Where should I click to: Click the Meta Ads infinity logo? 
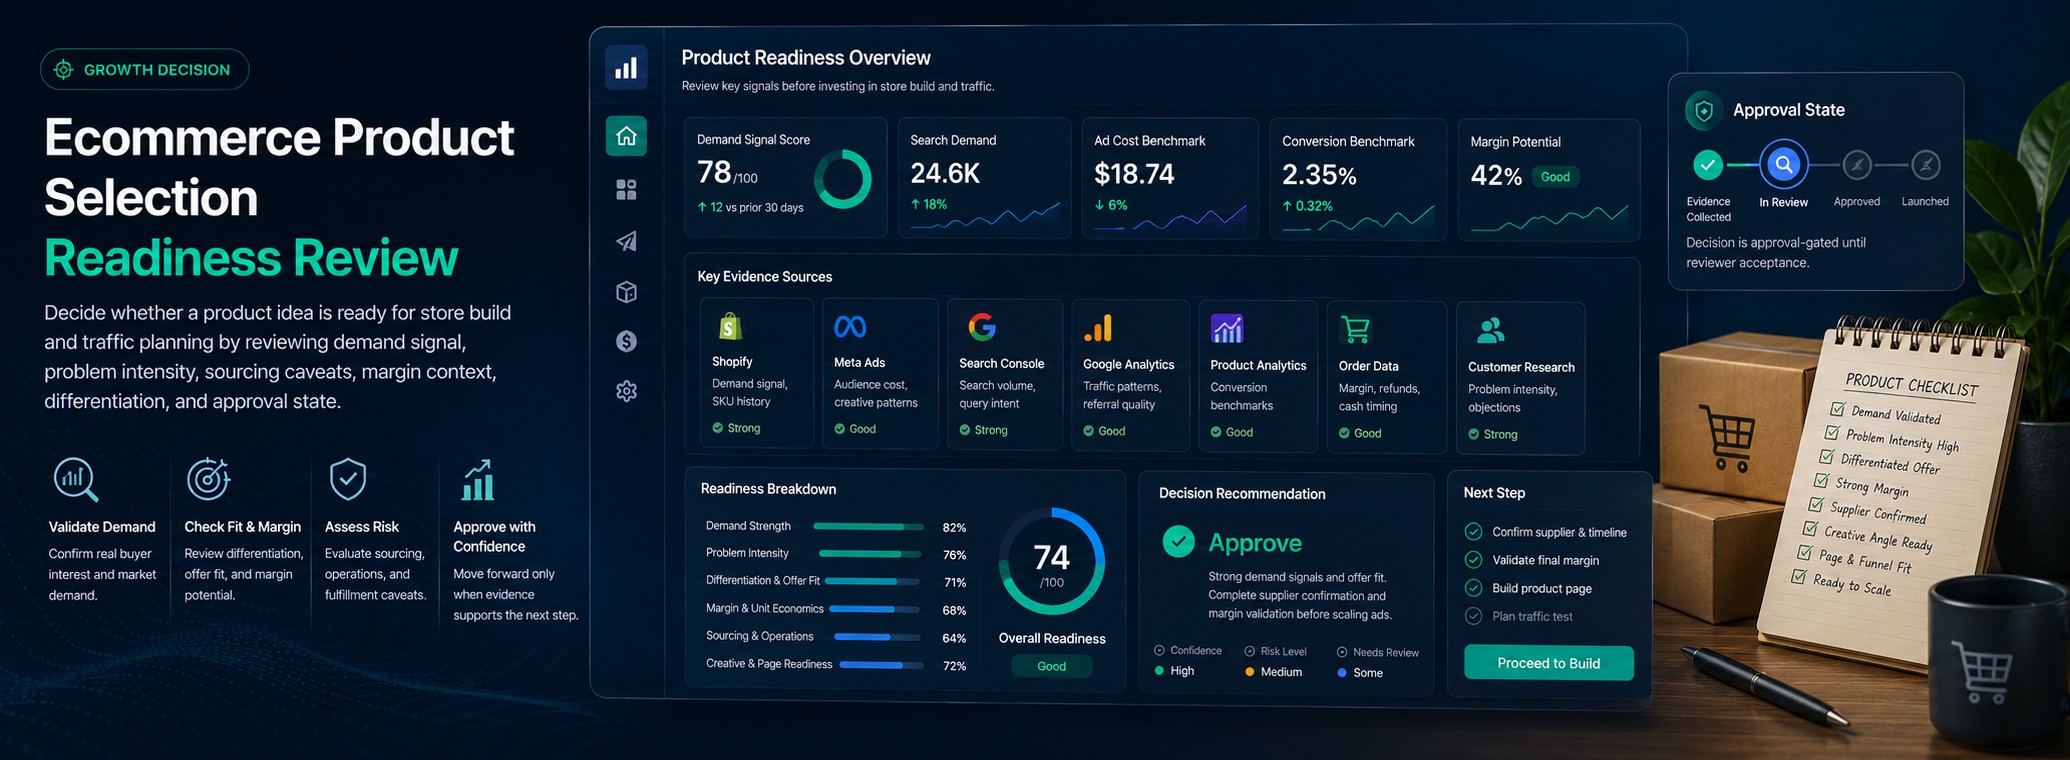coord(850,327)
